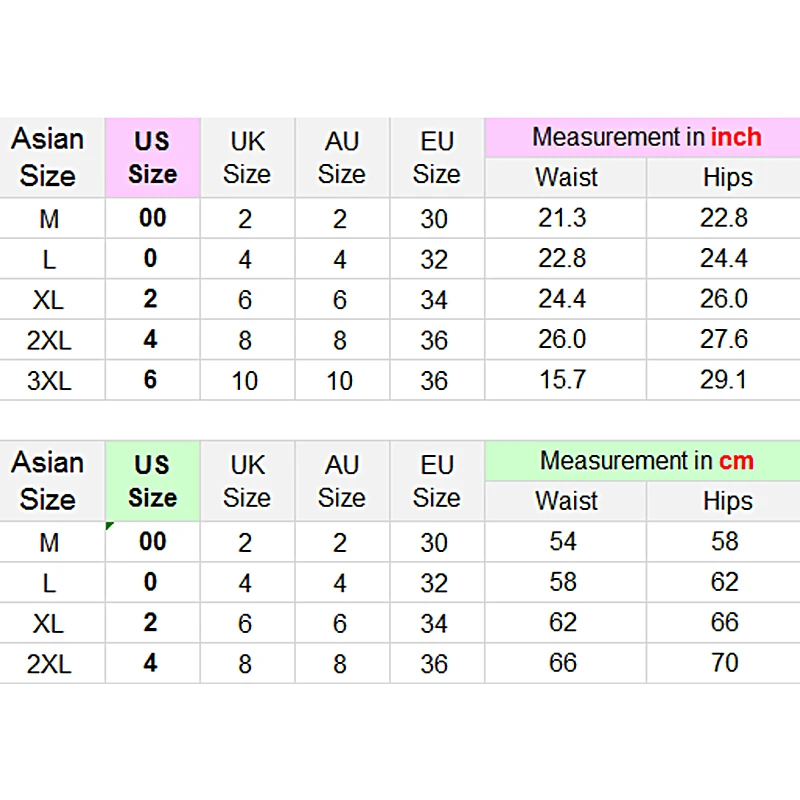
Task: Select the Measurement in inch header
Action: (x=646, y=137)
